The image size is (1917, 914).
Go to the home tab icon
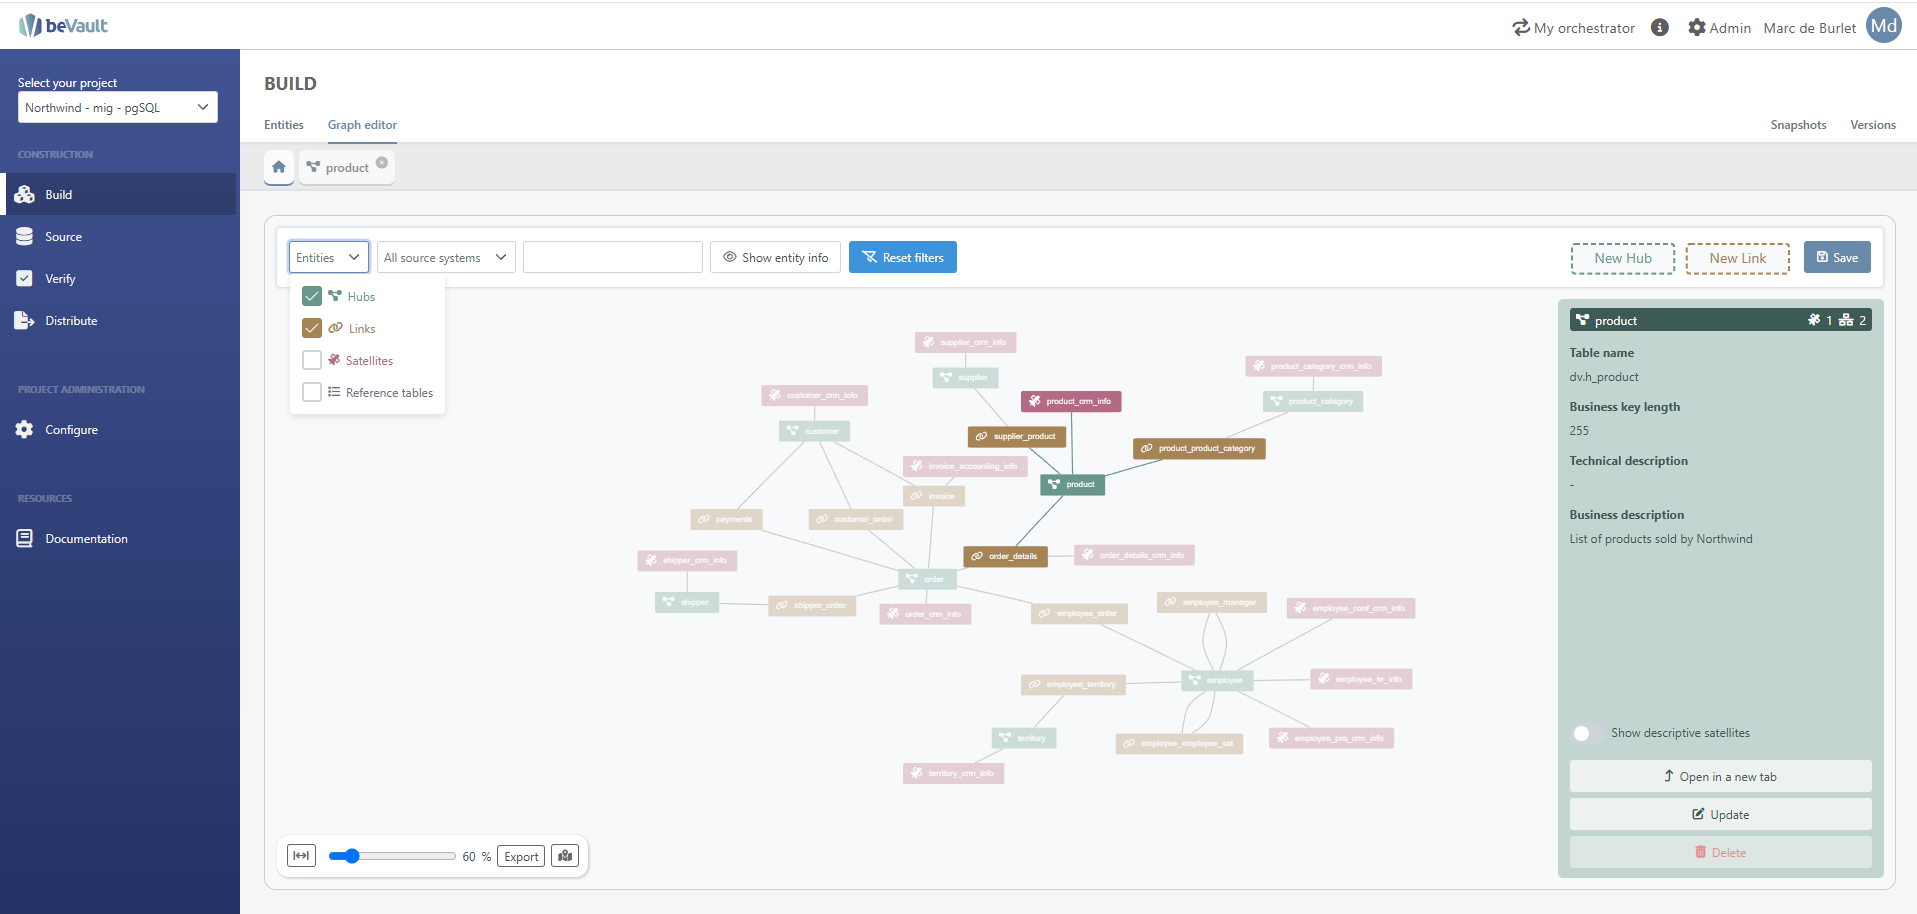[279, 167]
